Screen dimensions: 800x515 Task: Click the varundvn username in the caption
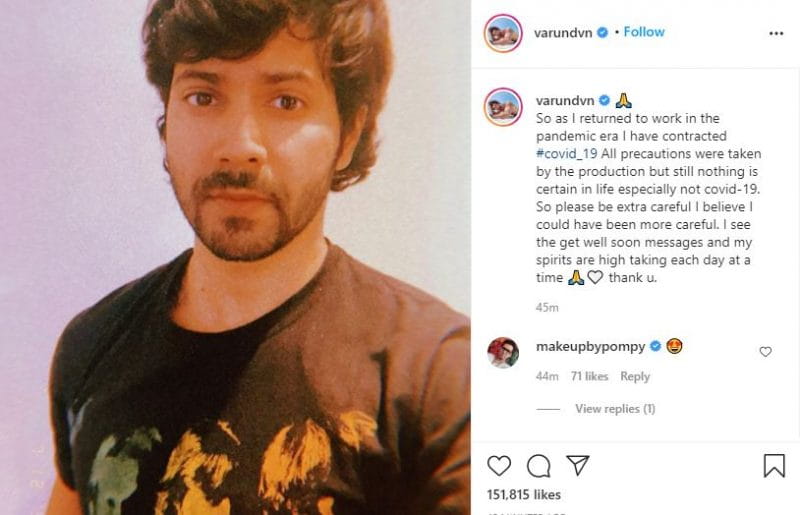[x=565, y=101]
